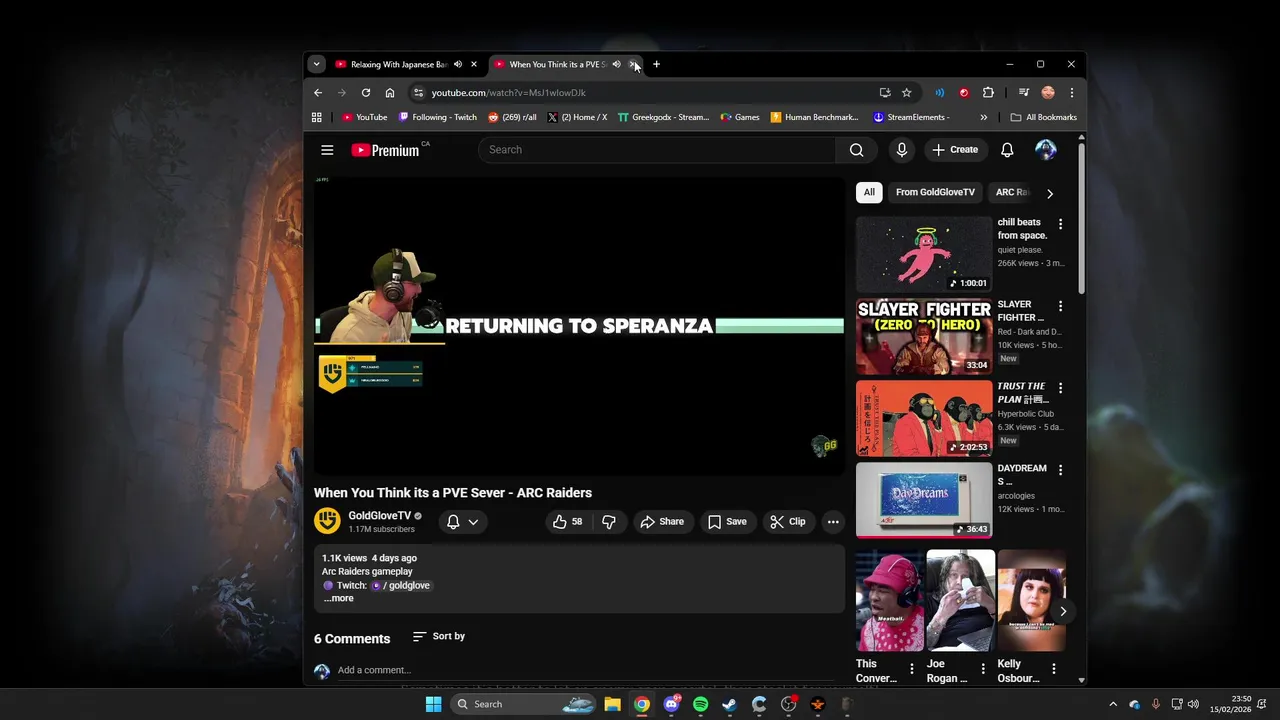
Task: Open the Following - Twitch bookmark
Action: pyautogui.click(x=438, y=117)
